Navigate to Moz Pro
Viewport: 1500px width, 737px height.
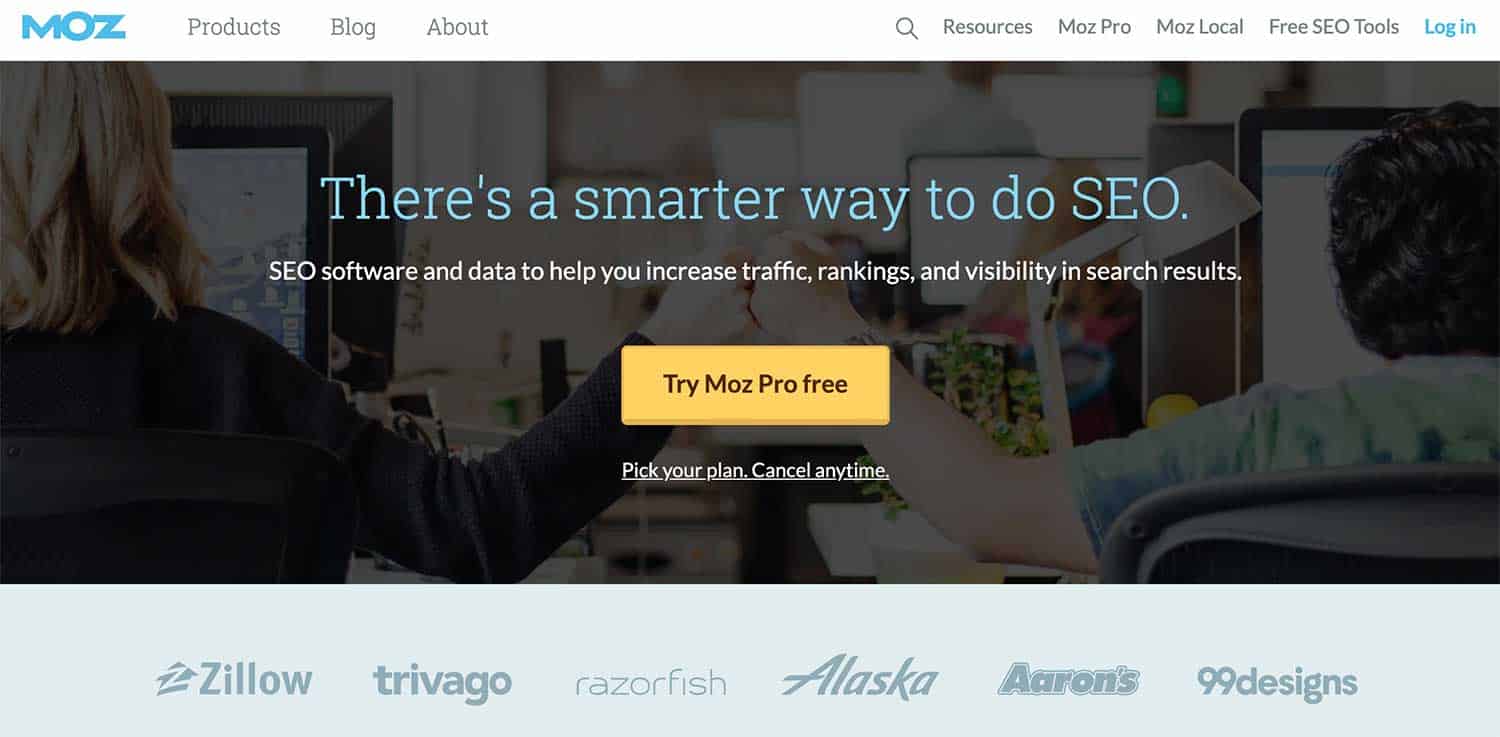coord(1094,27)
